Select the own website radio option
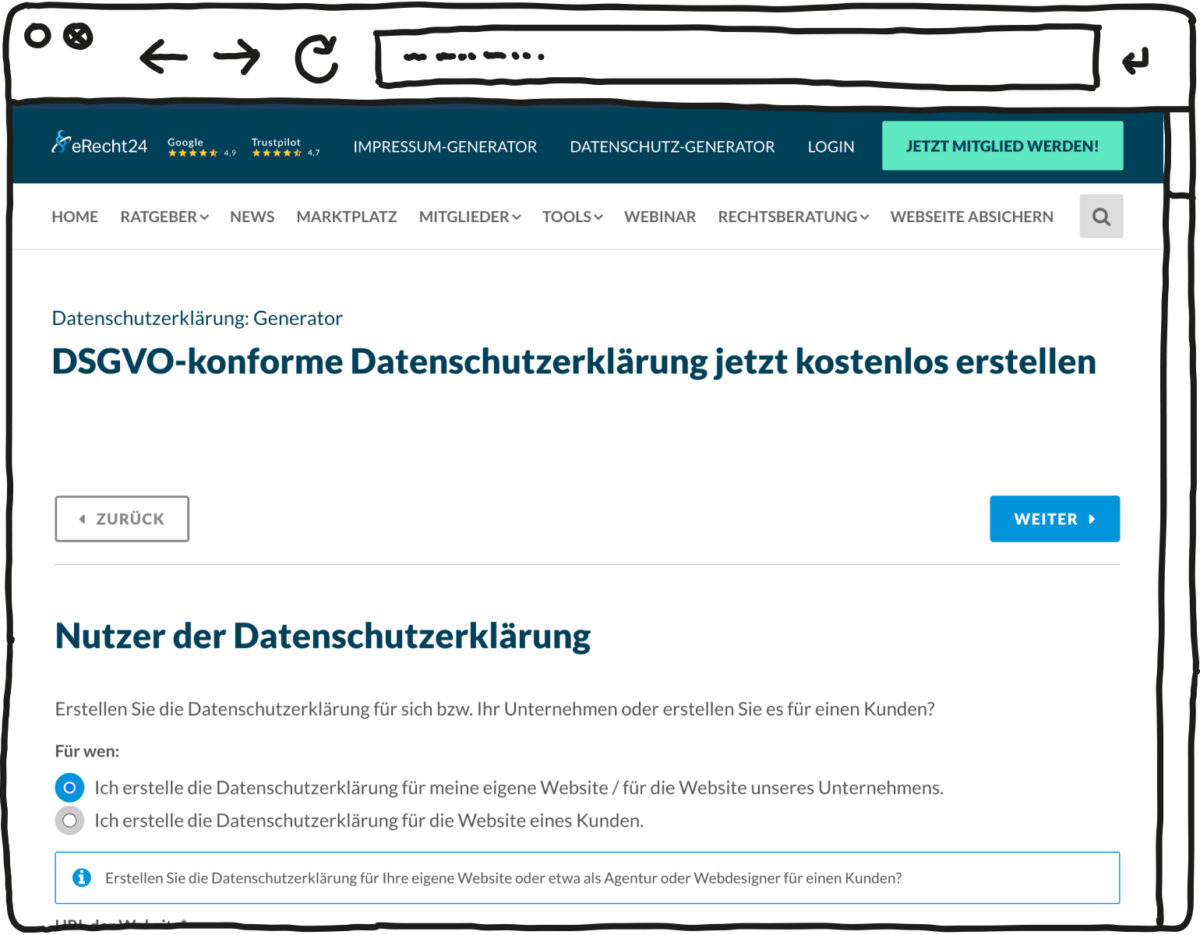The width and height of the screenshot is (1200, 935). pos(69,788)
